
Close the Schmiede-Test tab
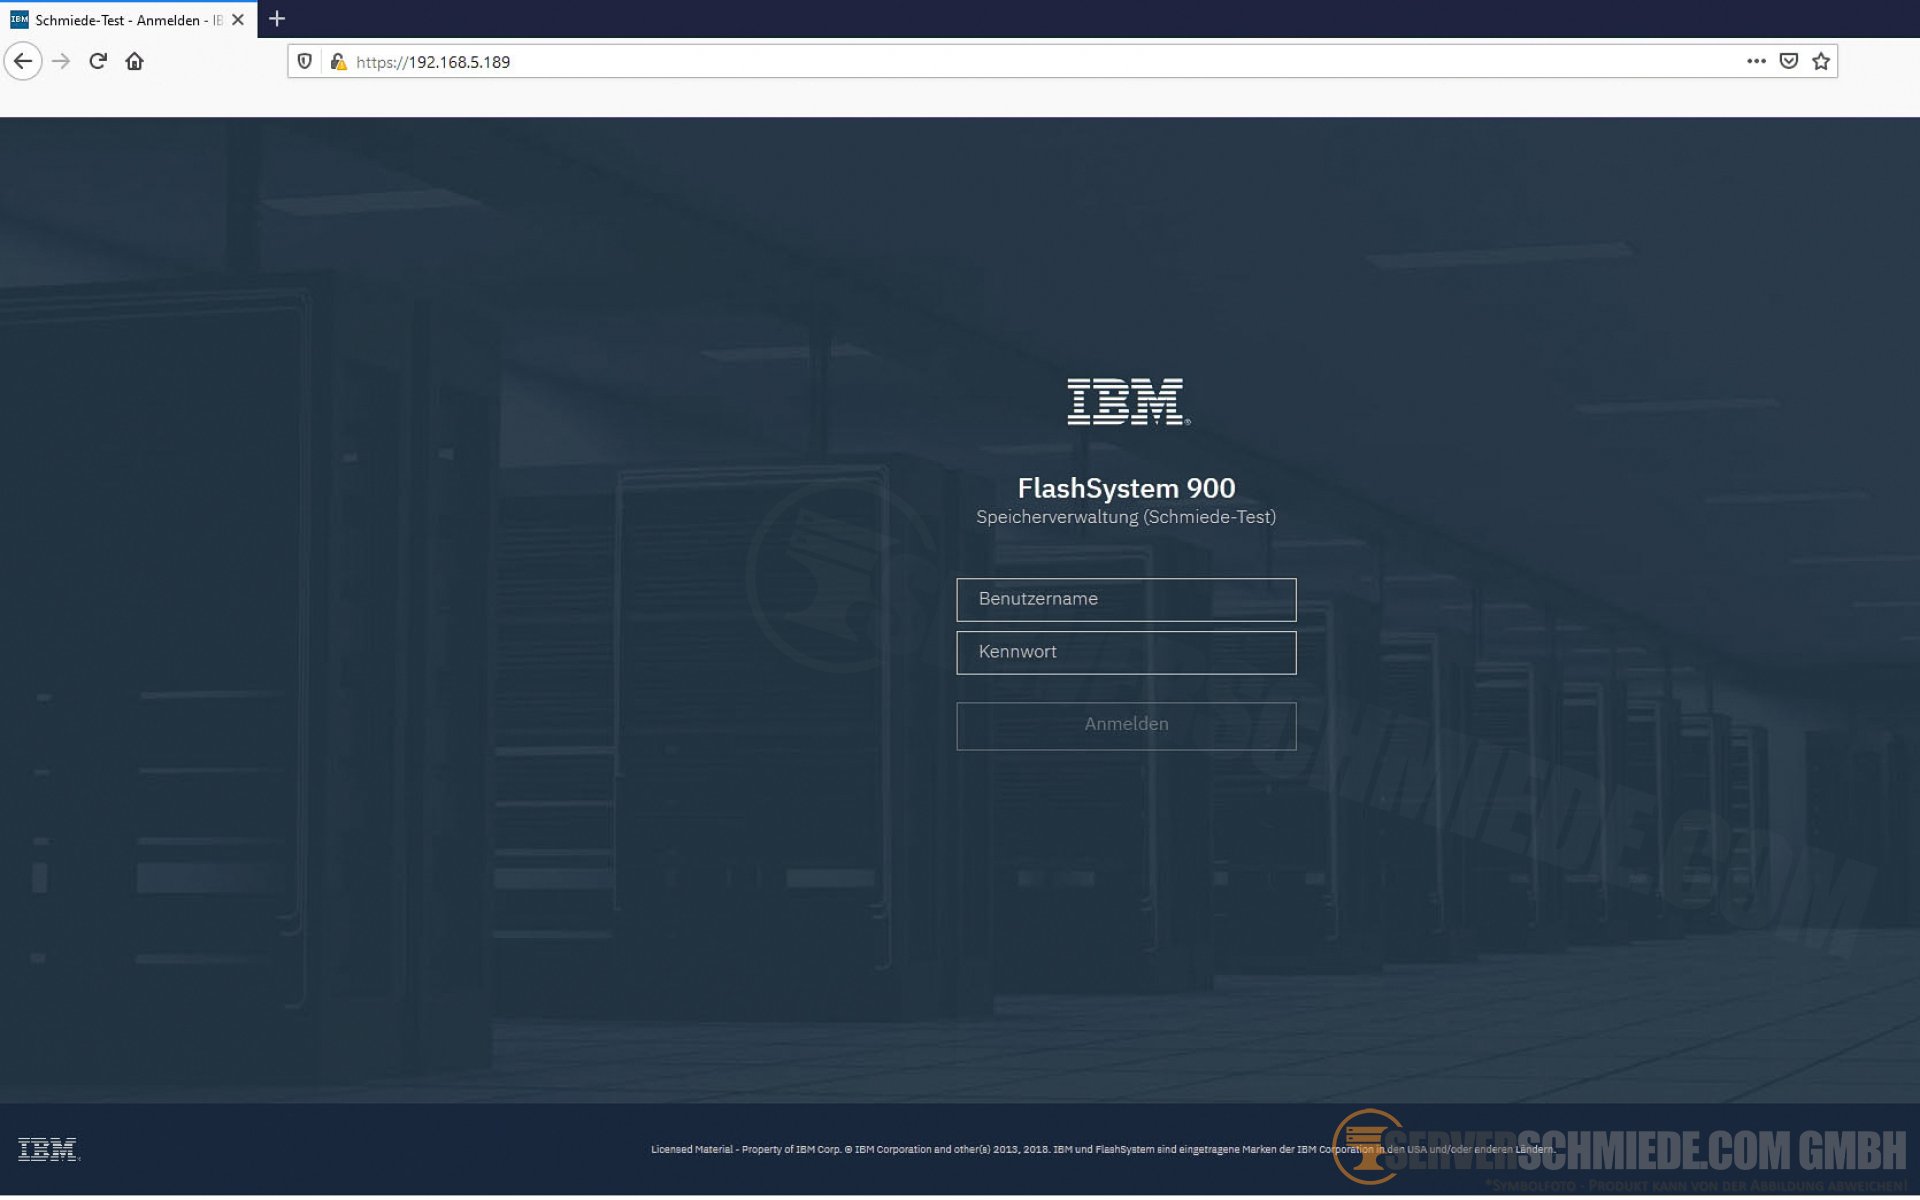pos(238,20)
